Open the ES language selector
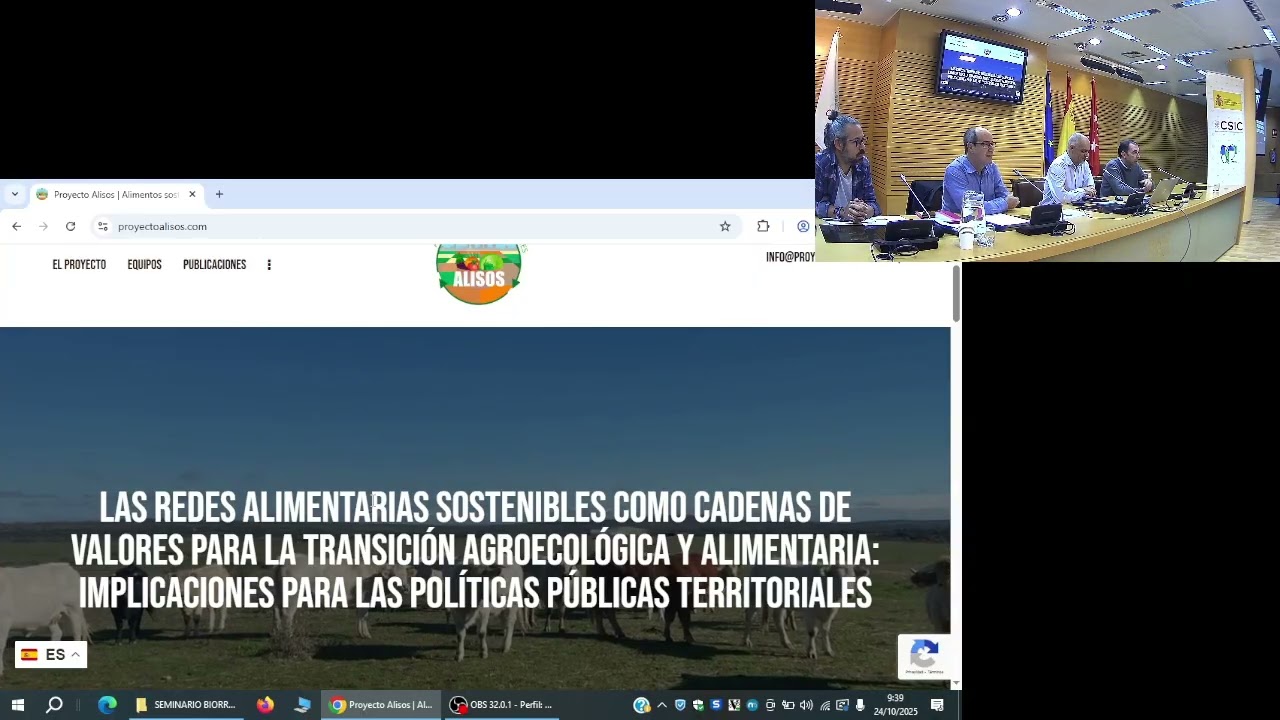Screen dimensions: 1280x720 (x=51, y=655)
